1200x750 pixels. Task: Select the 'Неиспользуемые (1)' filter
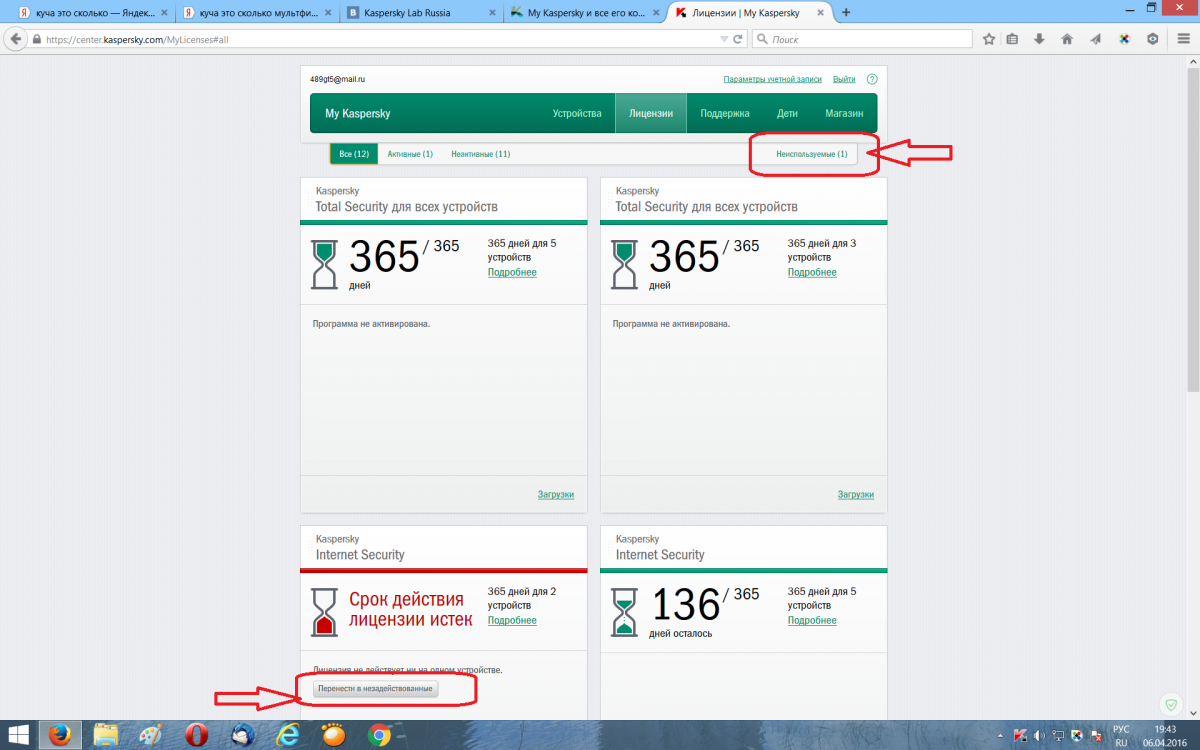click(812, 154)
